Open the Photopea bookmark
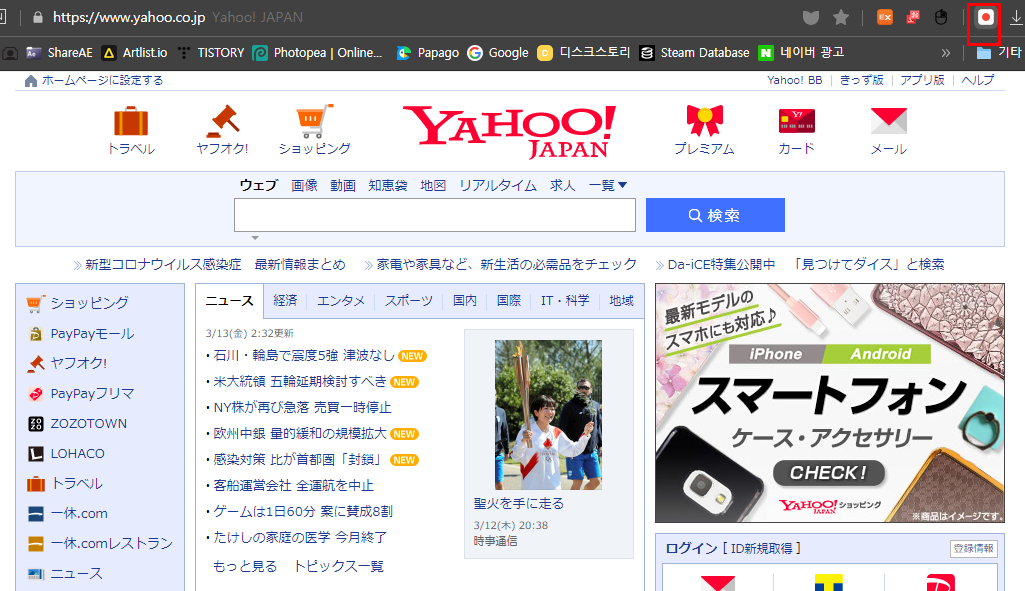Image resolution: width=1025 pixels, height=591 pixels. [x=318, y=53]
